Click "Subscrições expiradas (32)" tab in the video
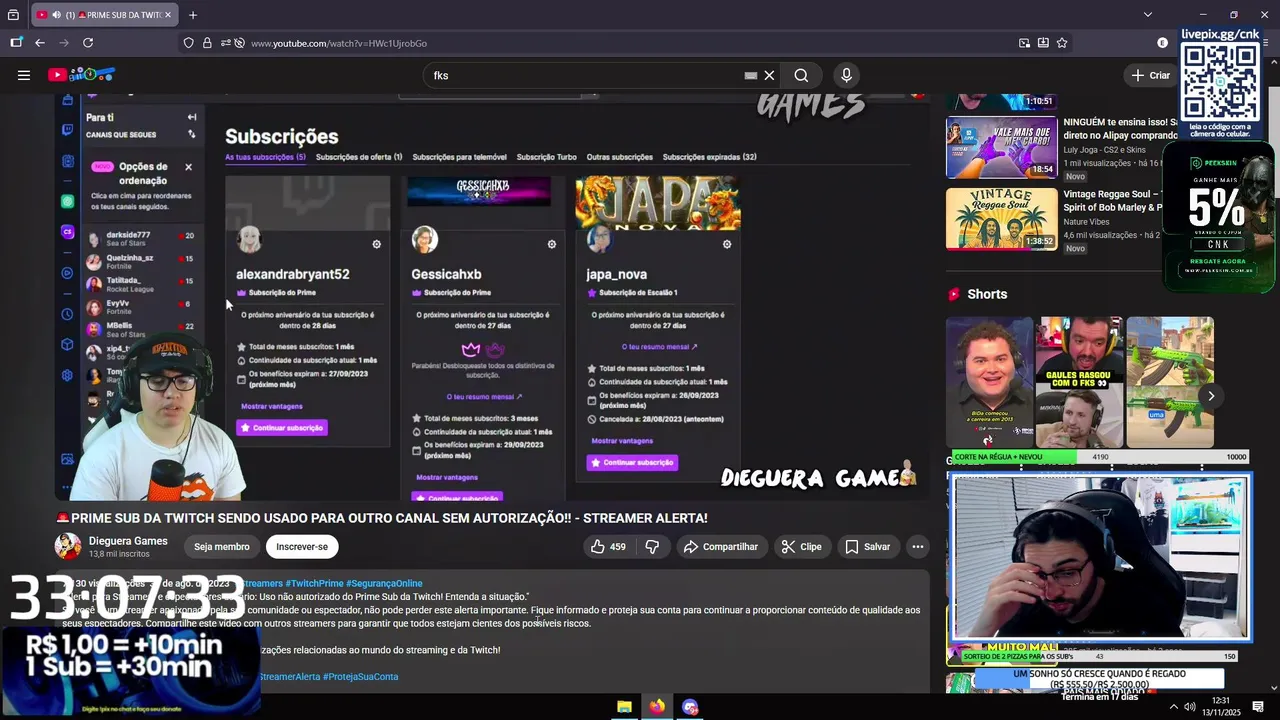The height and width of the screenshot is (720, 1280). pyautogui.click(x=709, y=157)
